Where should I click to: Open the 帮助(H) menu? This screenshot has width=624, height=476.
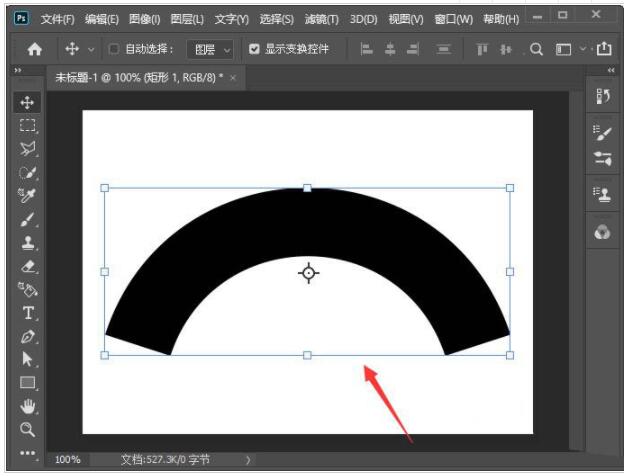(x=501, y=19)
